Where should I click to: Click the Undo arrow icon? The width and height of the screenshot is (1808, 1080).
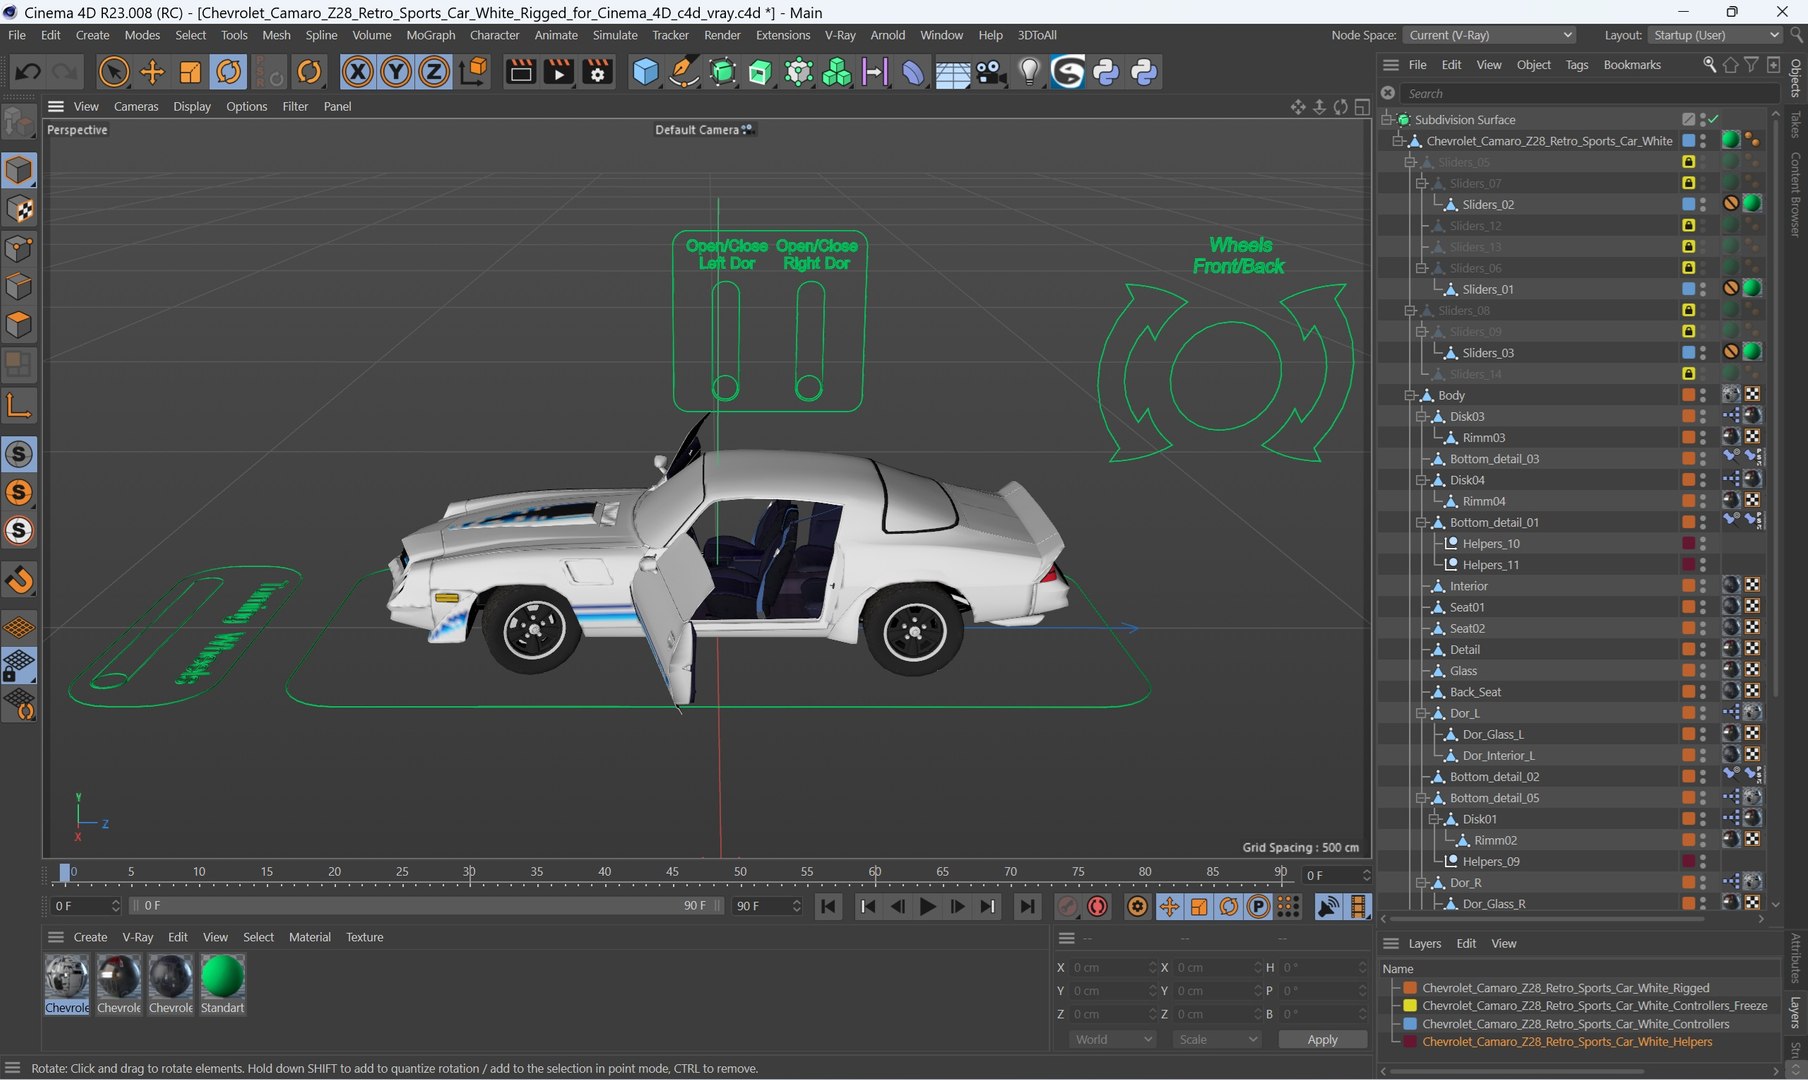click(x=28, y=72)
